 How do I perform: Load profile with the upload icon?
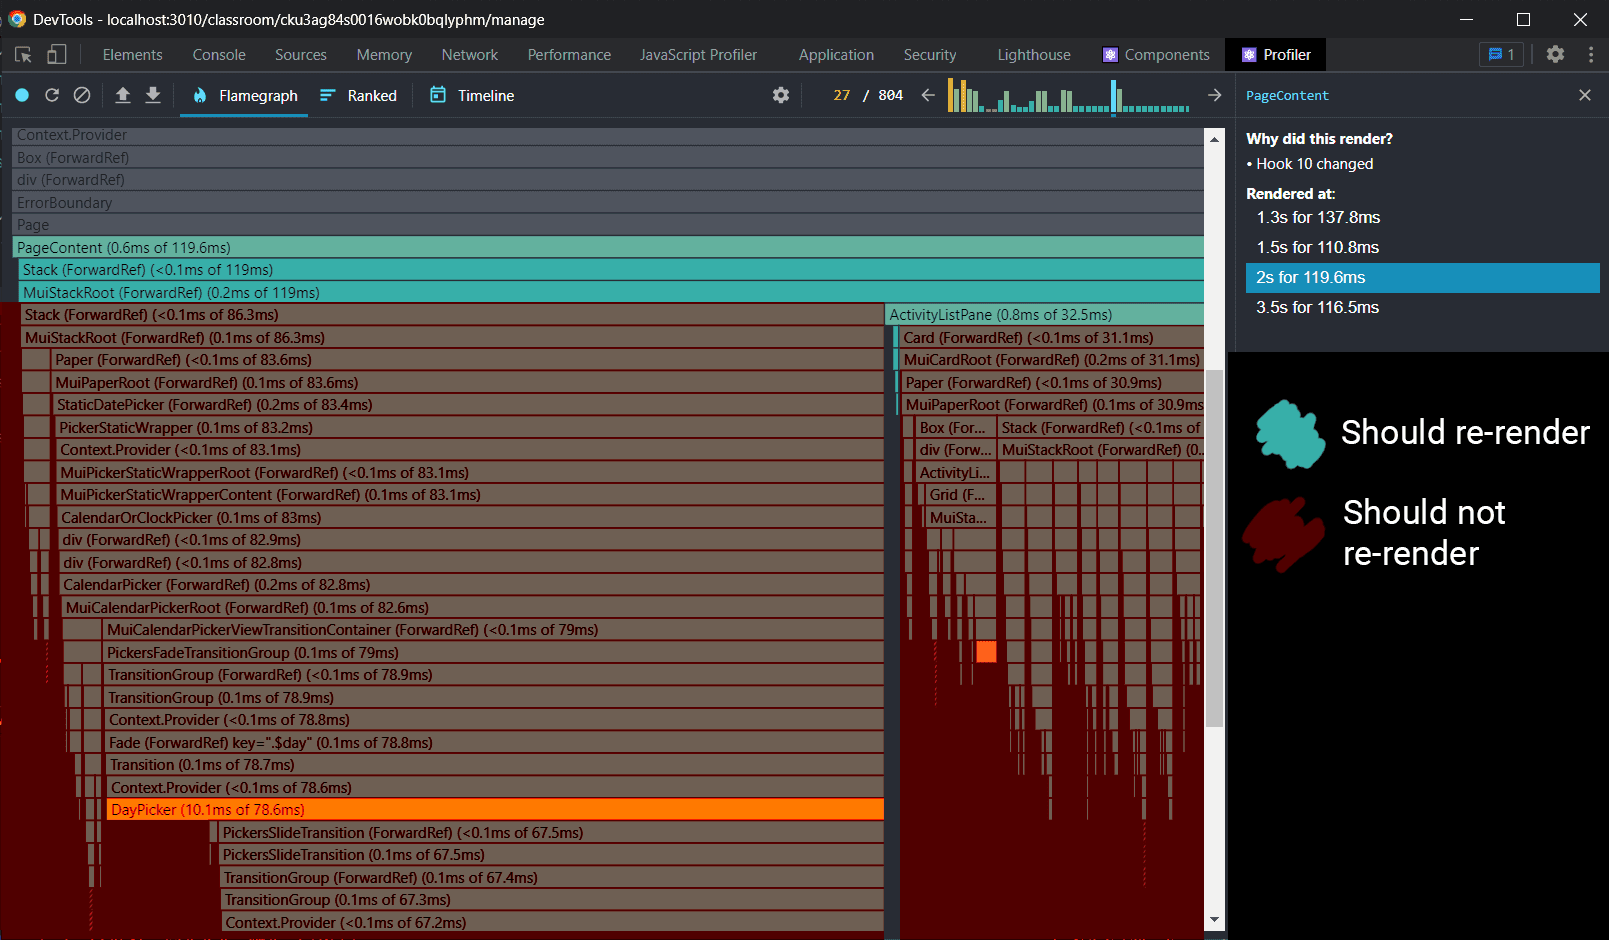123,95
